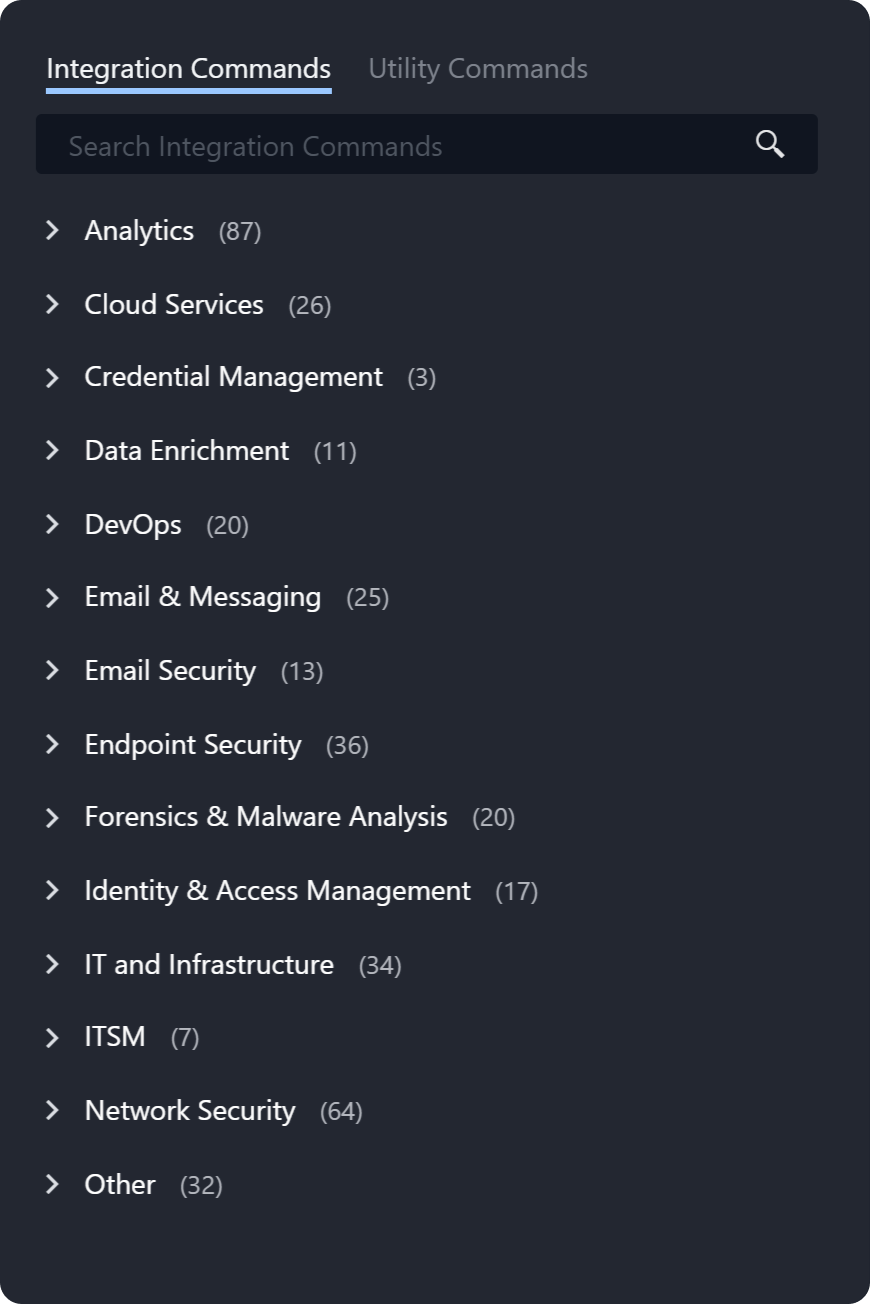
Task: Open the Forensics & Malware Analysis label
Action: [x=266, y=817]
